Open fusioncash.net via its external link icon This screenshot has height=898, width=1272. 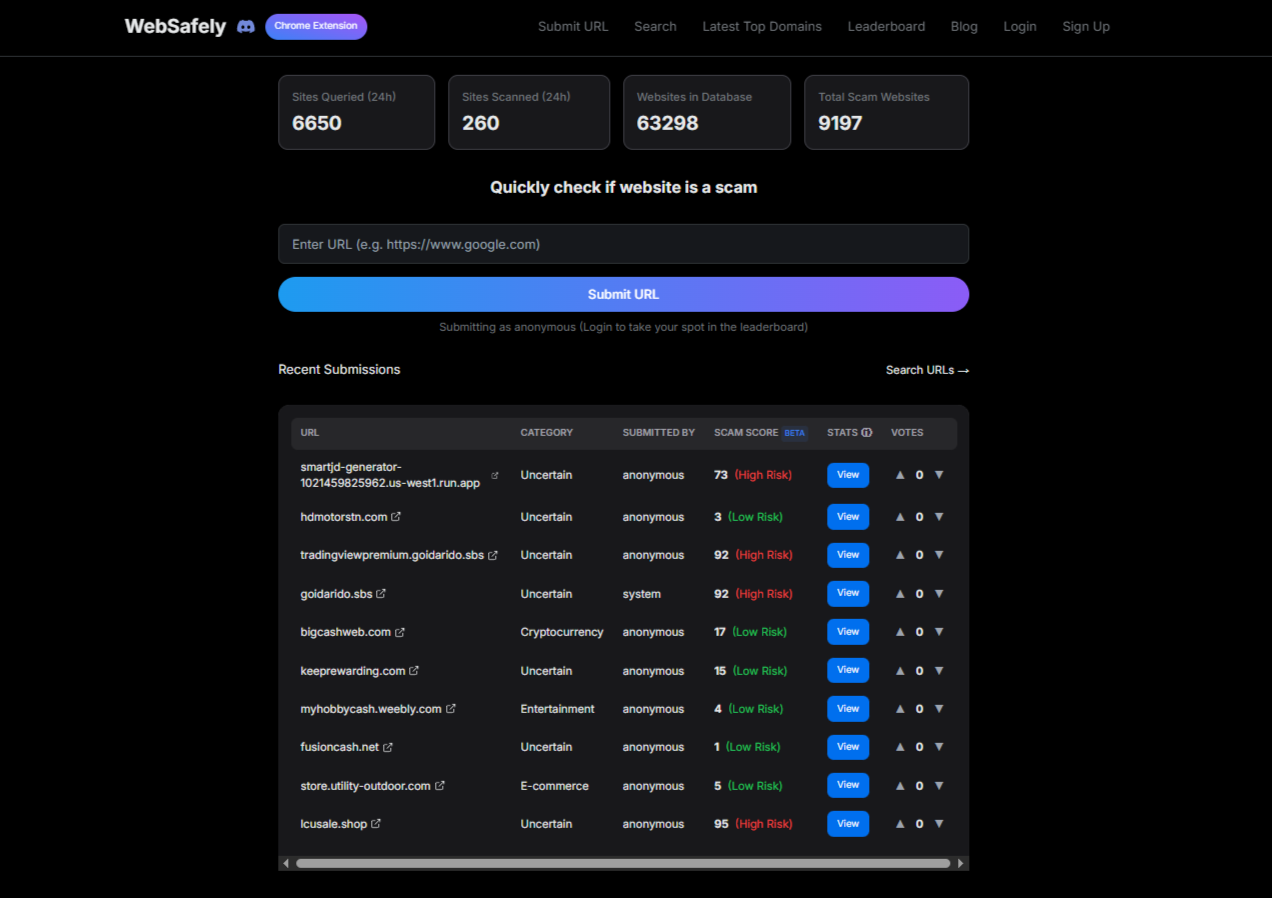tap(389, 746)
